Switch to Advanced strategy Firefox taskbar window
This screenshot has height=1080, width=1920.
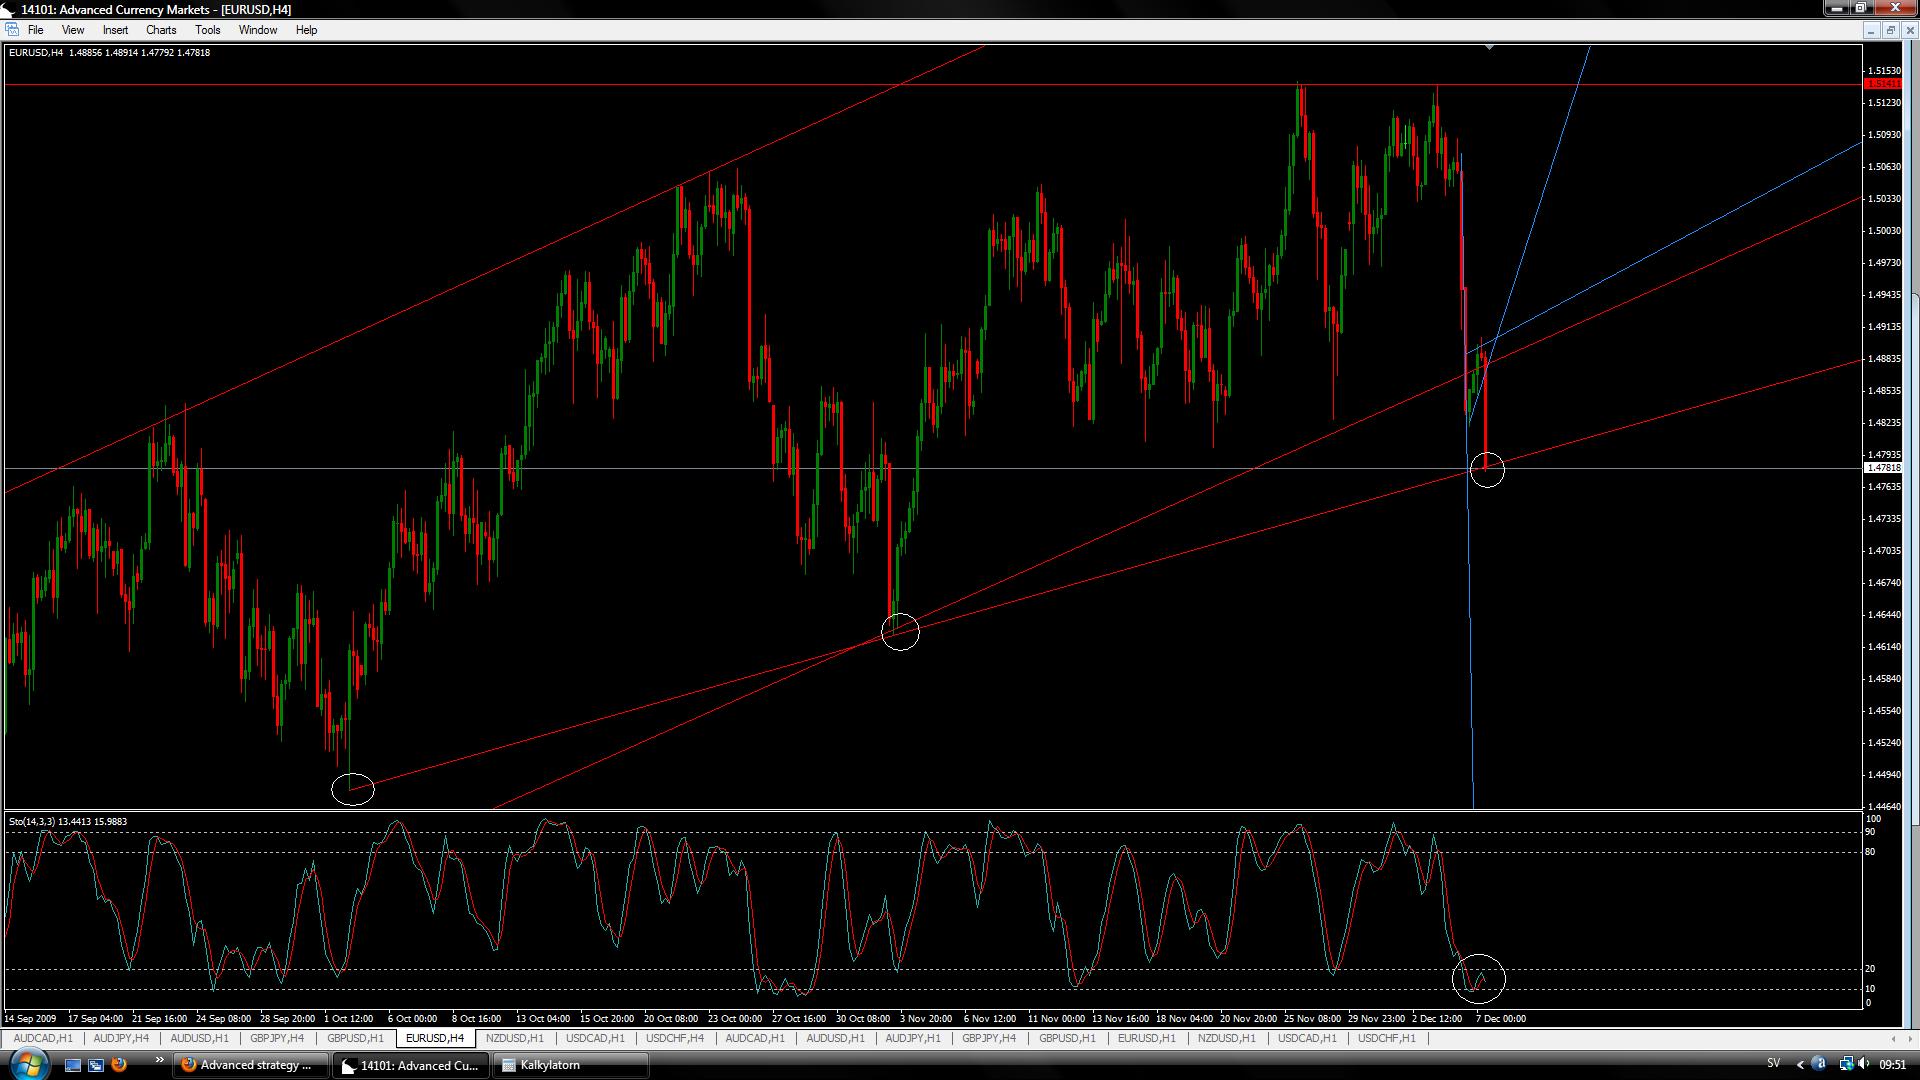coord(252,1065)
